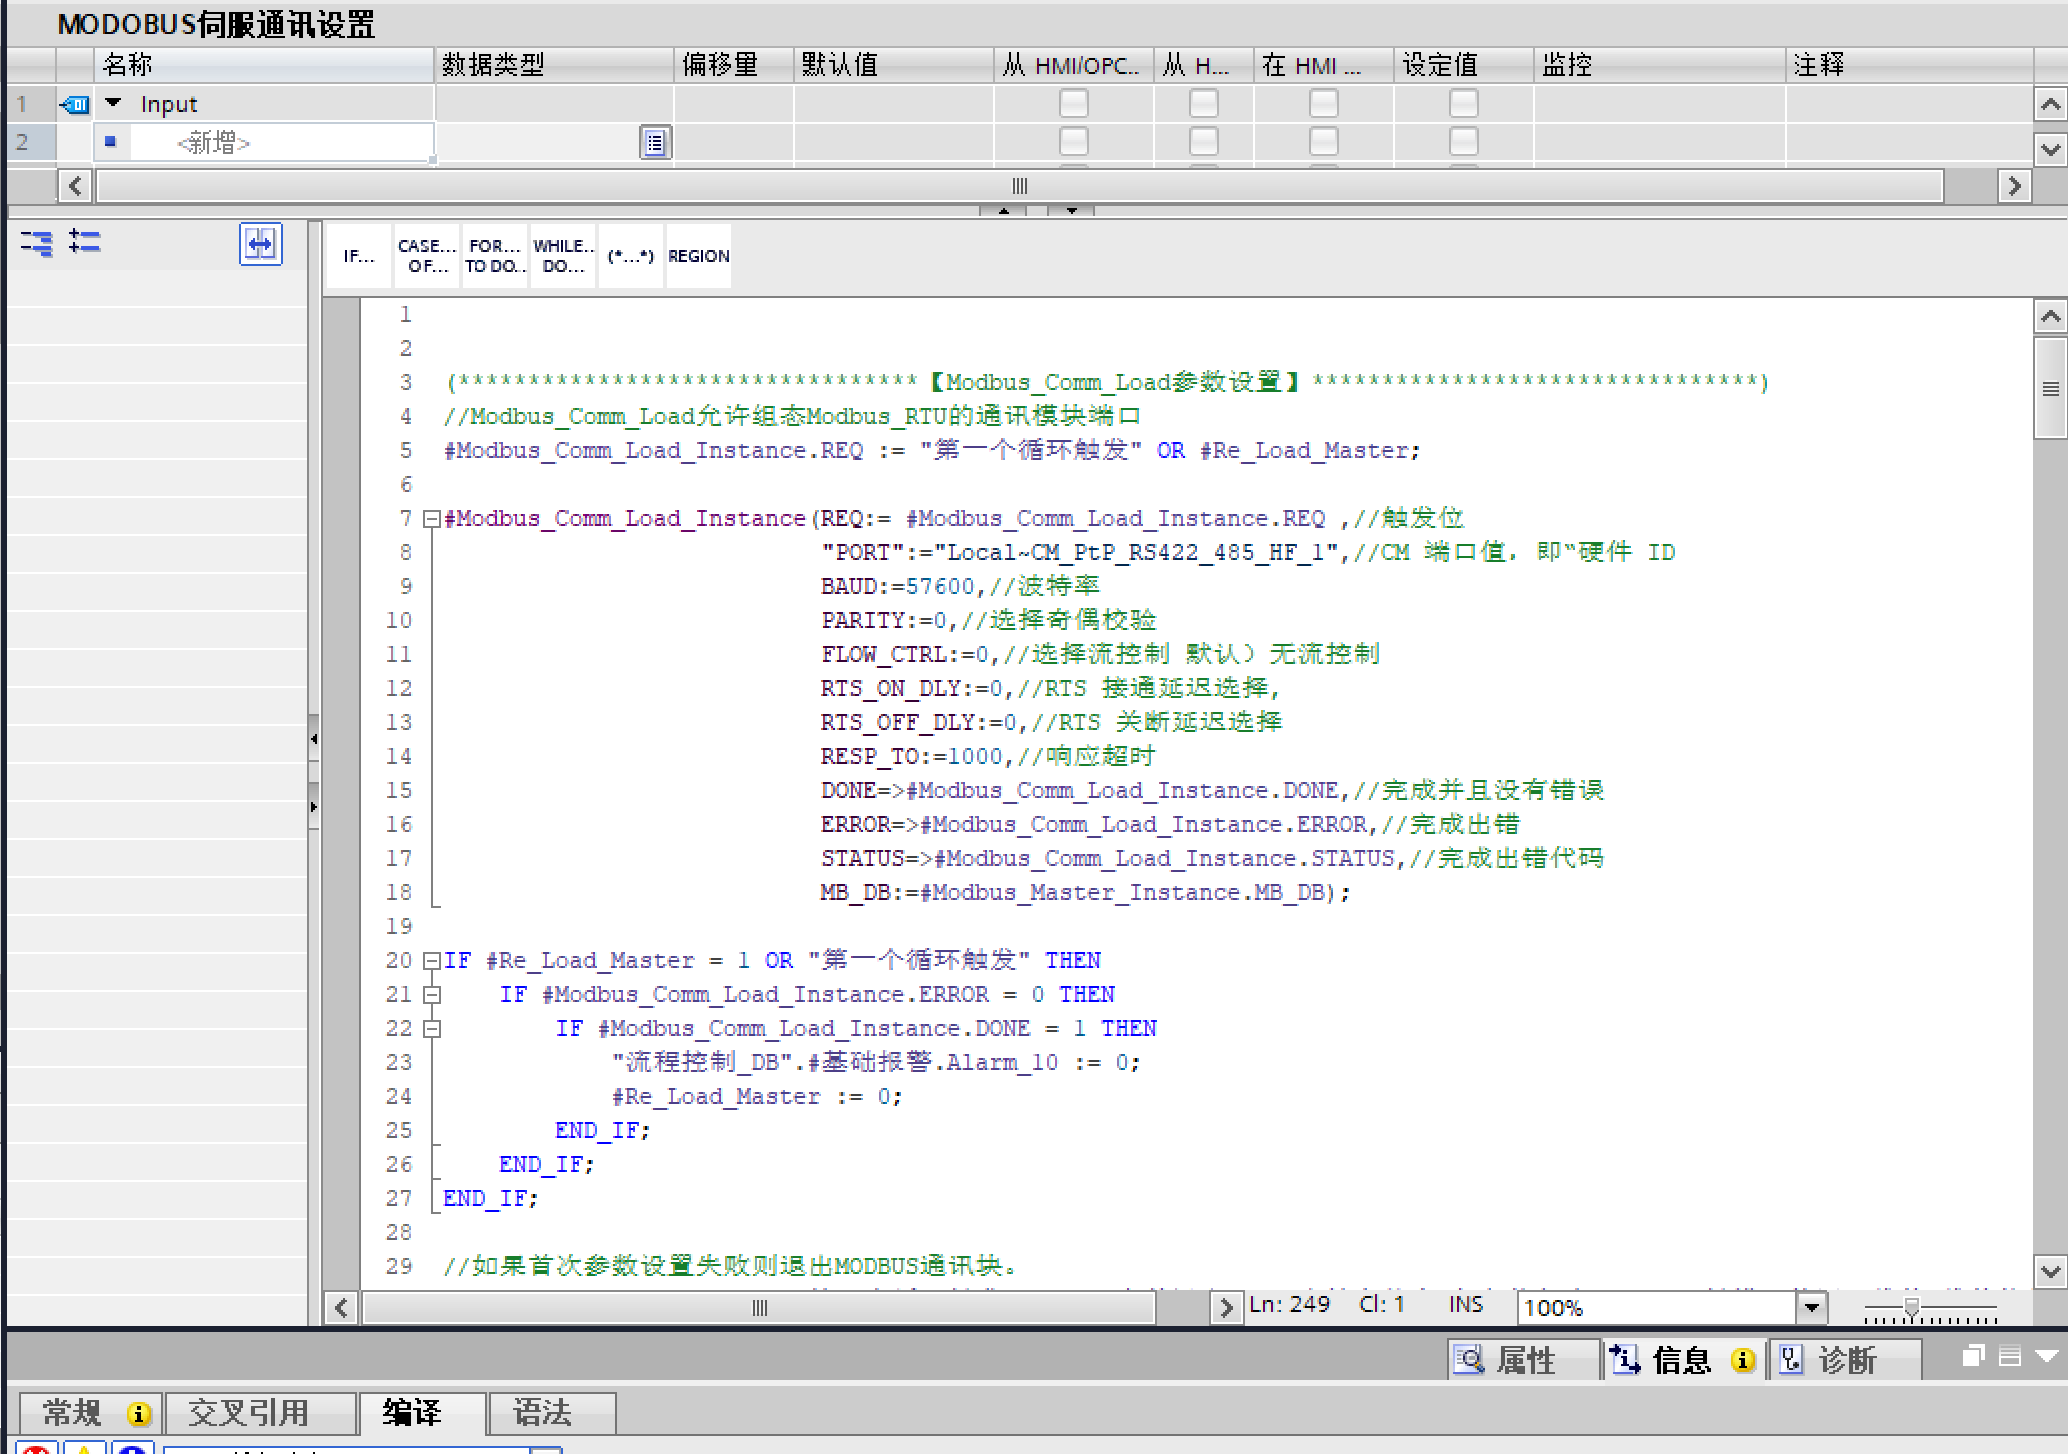Toggle Input row setpoint (设定值) checkbox
This screenshot has width=2068, height=1454.
1463,104
